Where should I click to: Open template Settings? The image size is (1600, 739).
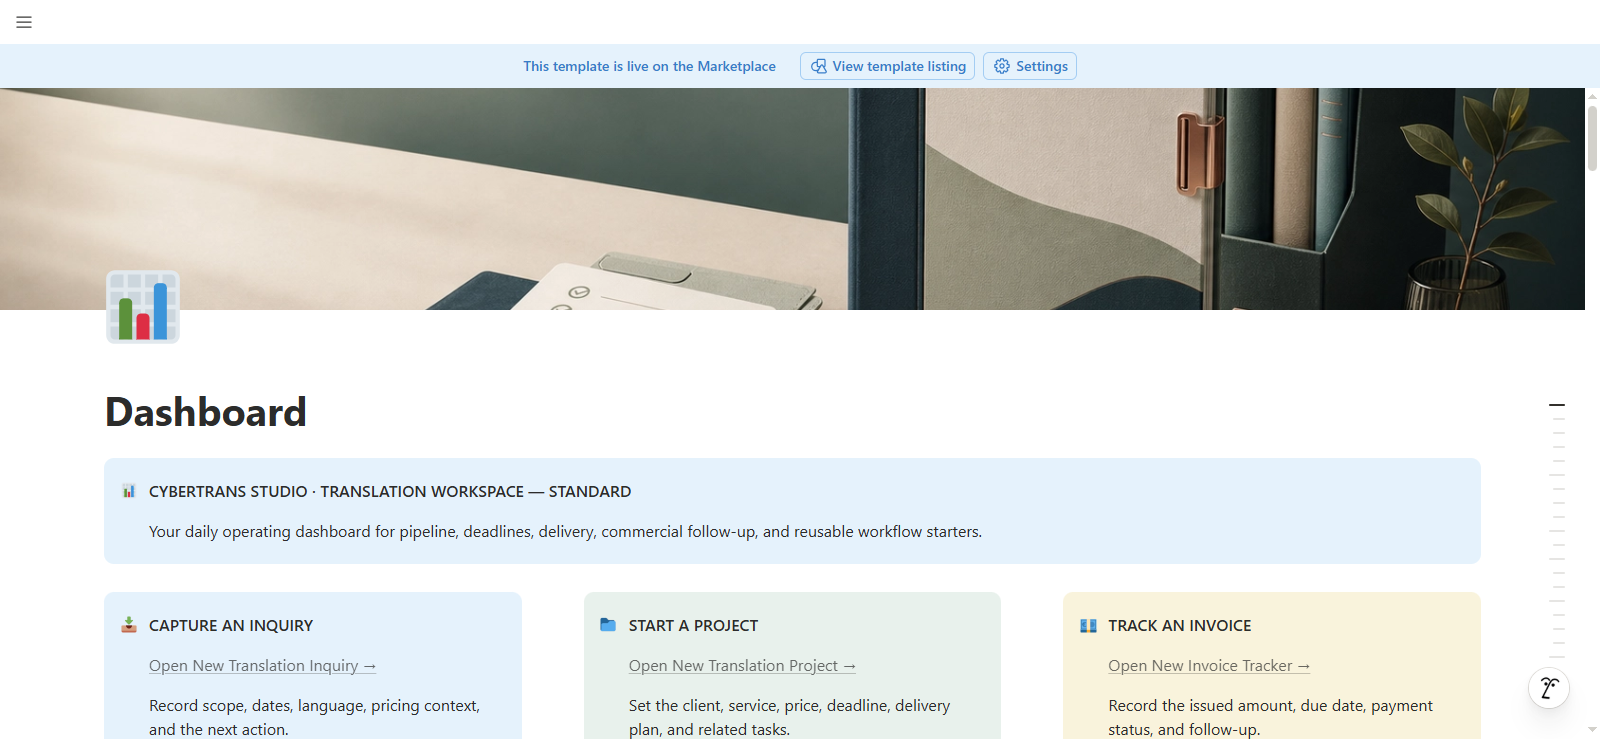(x=1030, y=66)
